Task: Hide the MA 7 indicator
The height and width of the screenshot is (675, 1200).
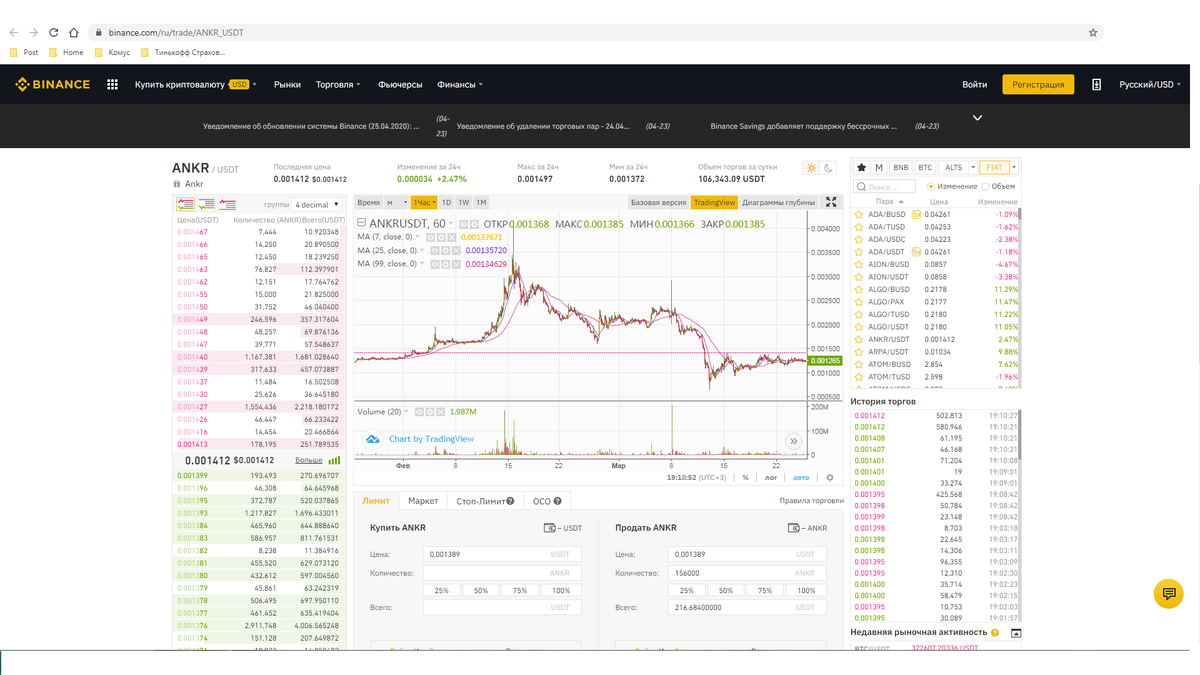Action: point(431,237)
